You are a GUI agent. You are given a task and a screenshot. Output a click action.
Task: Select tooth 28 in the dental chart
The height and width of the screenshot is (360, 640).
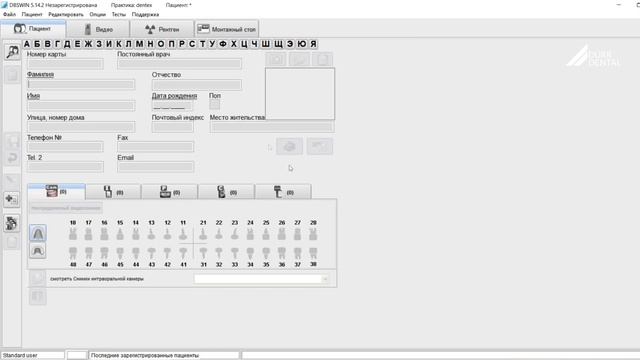(313, 234)
